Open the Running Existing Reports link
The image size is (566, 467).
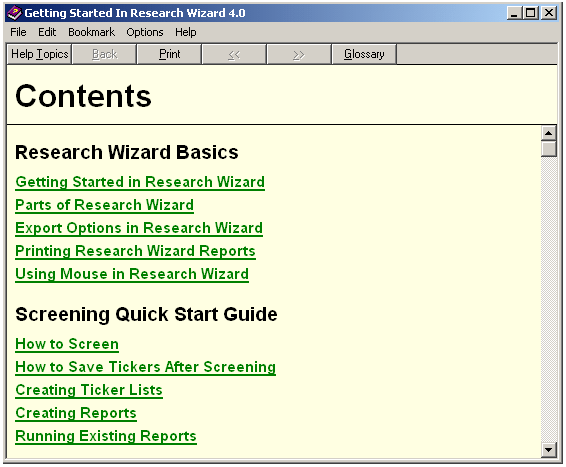(106, 436)
